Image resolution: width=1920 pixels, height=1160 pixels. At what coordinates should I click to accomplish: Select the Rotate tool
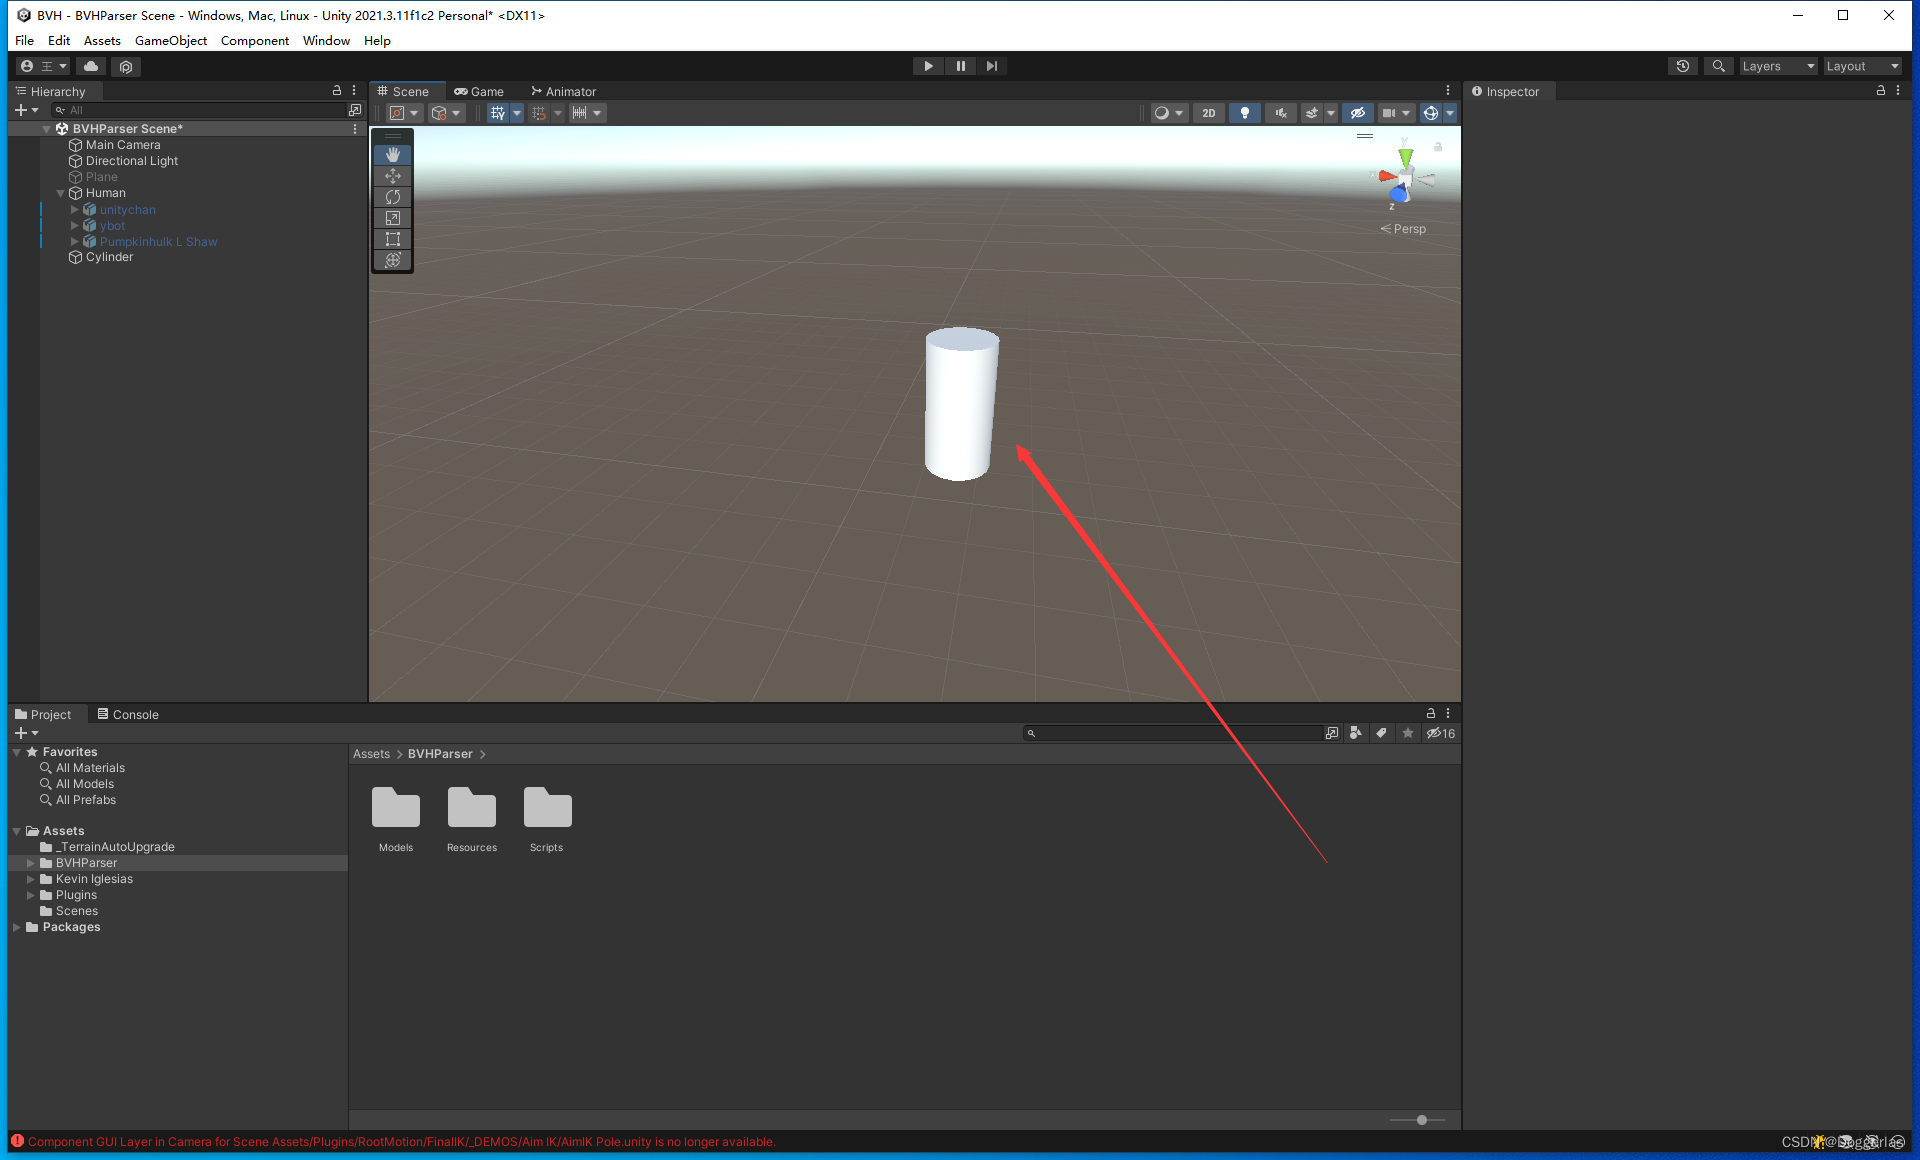[x=393, y=197]
